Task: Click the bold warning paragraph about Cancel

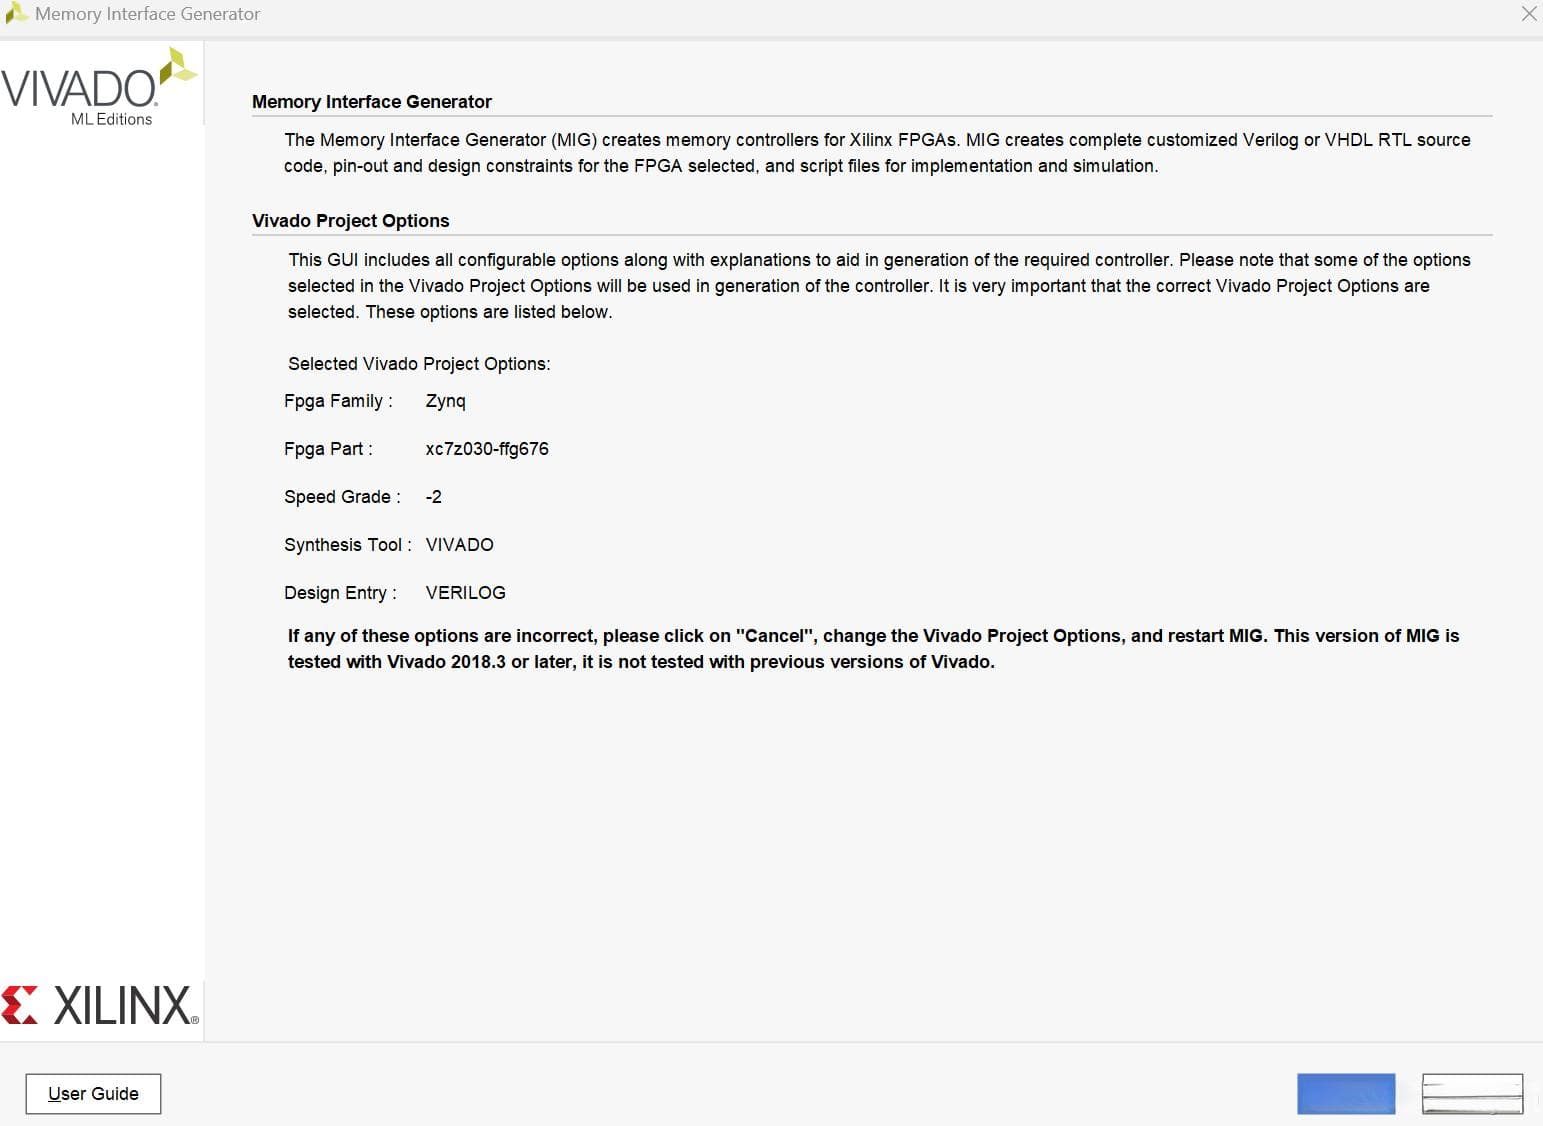Action: 874,649
